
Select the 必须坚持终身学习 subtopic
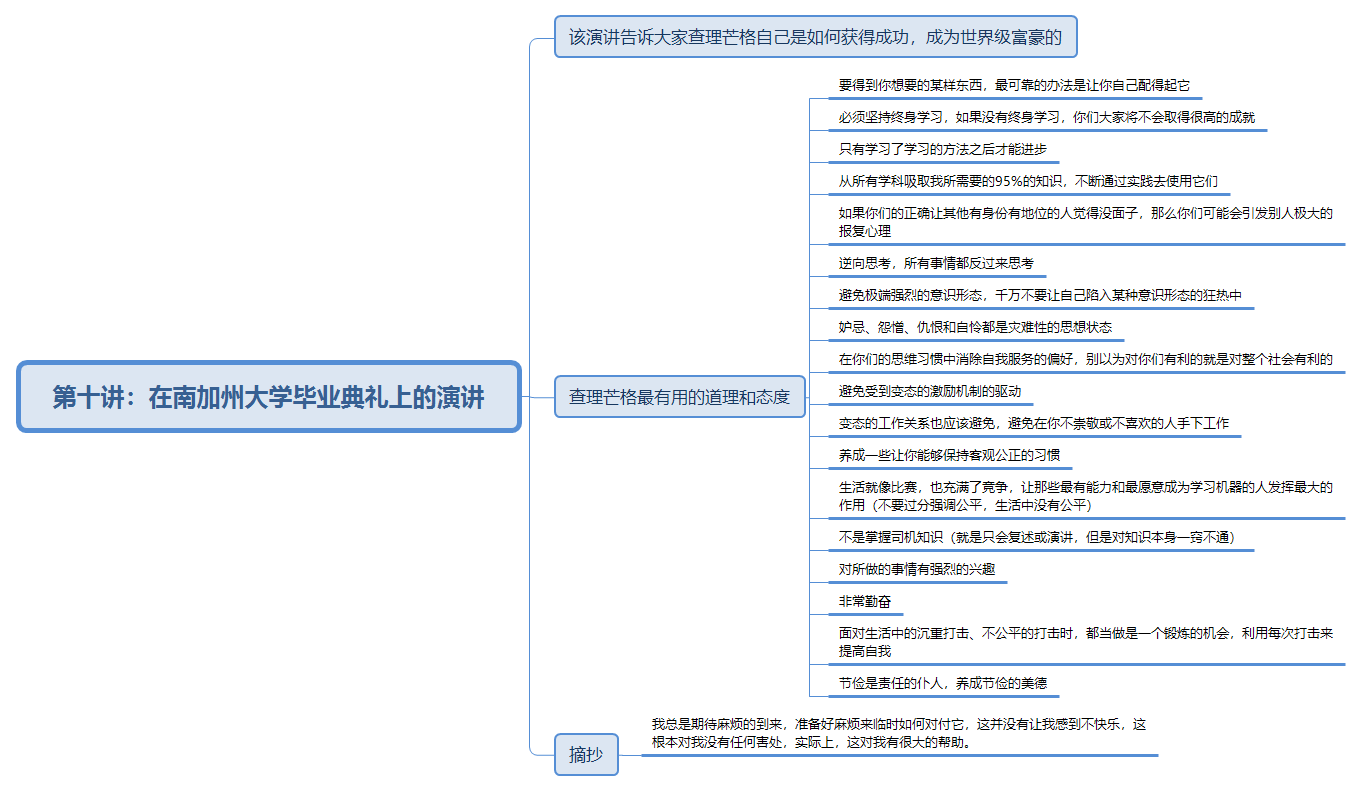(1046, 117)
